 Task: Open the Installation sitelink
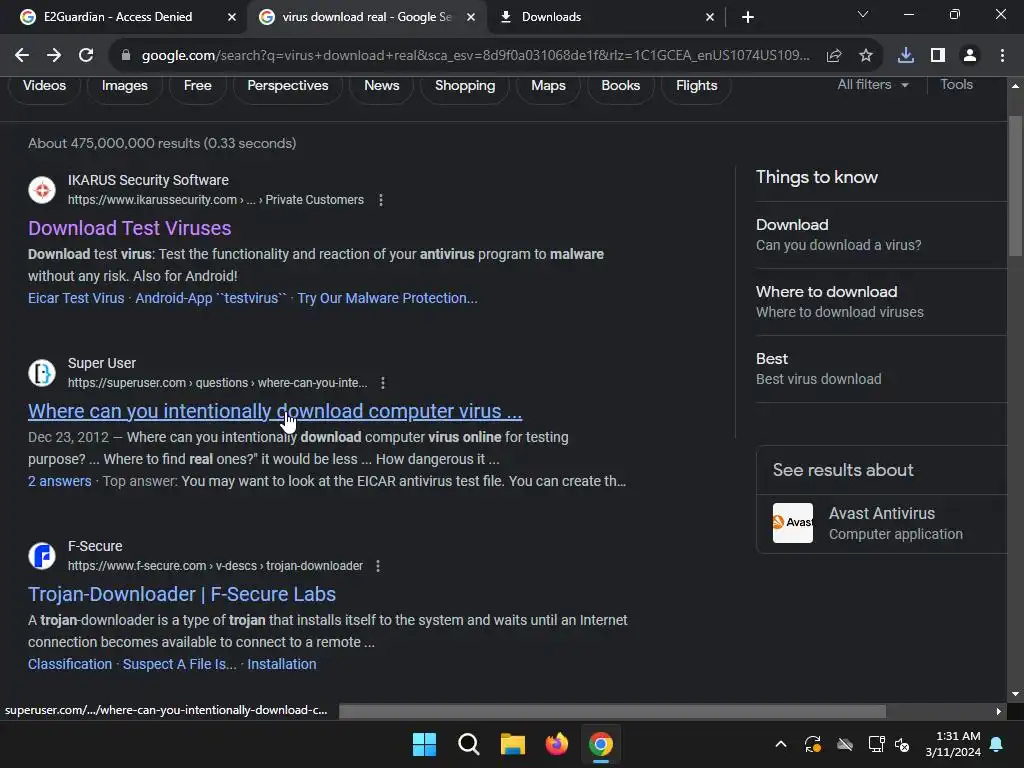click(x=281, y=664)
